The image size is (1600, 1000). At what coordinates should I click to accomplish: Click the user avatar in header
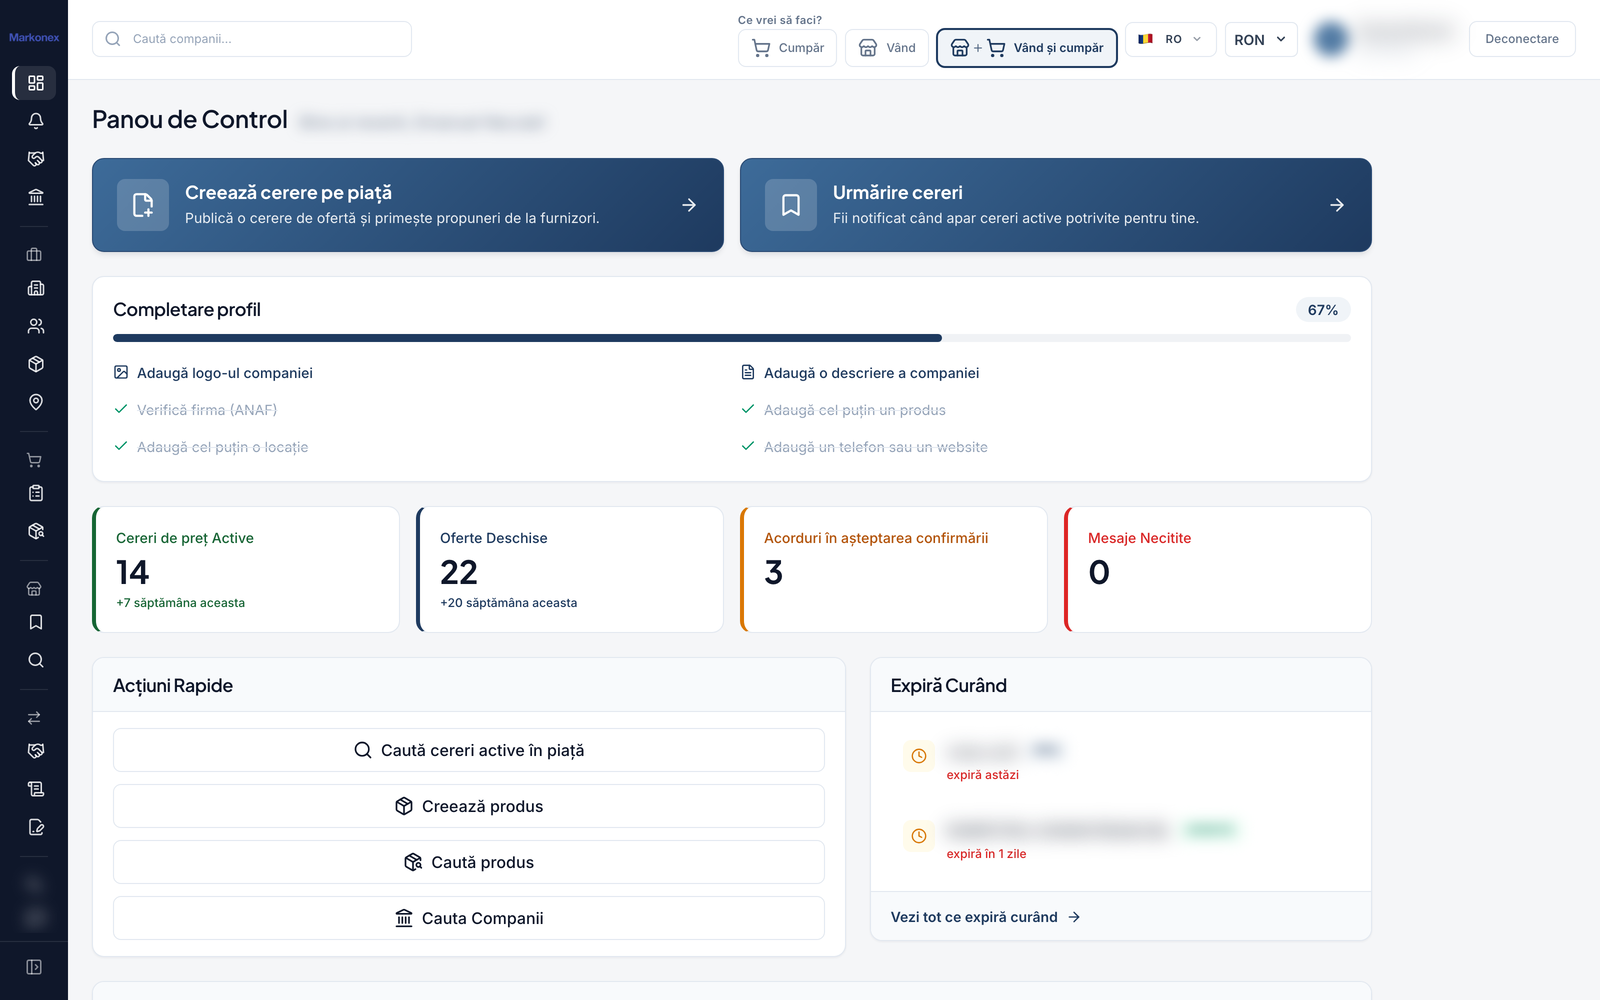[1331, 39]
